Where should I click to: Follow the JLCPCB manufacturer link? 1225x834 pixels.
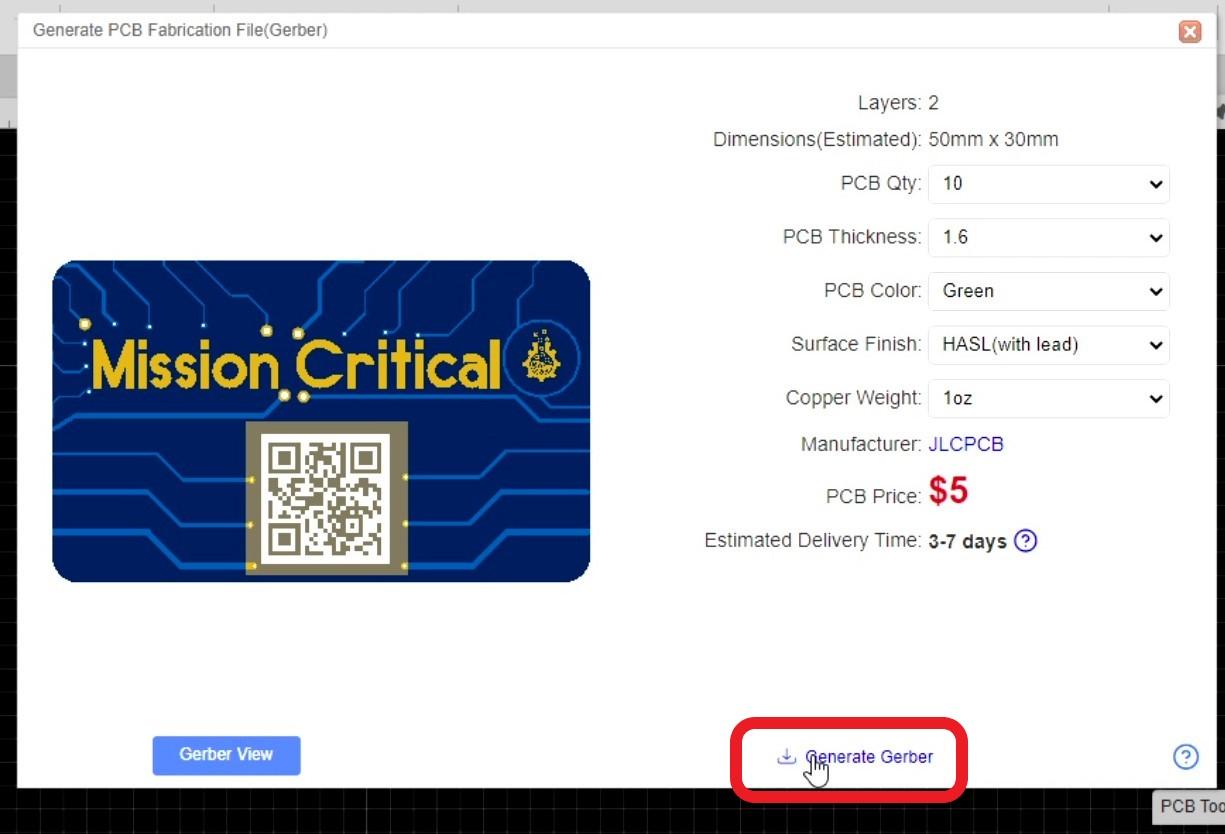pyautogui.click(x=966, y=444)
